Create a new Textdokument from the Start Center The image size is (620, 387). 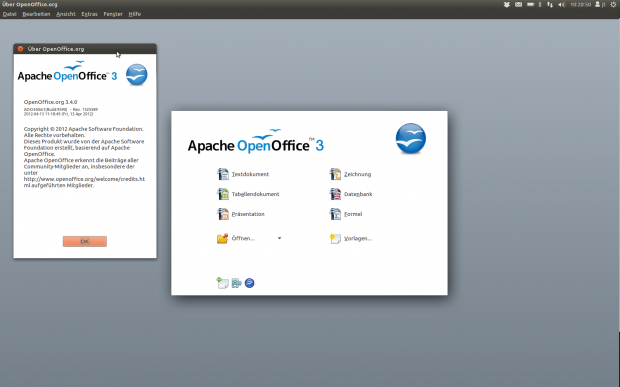pyautogui.click(x=243, y=174)
